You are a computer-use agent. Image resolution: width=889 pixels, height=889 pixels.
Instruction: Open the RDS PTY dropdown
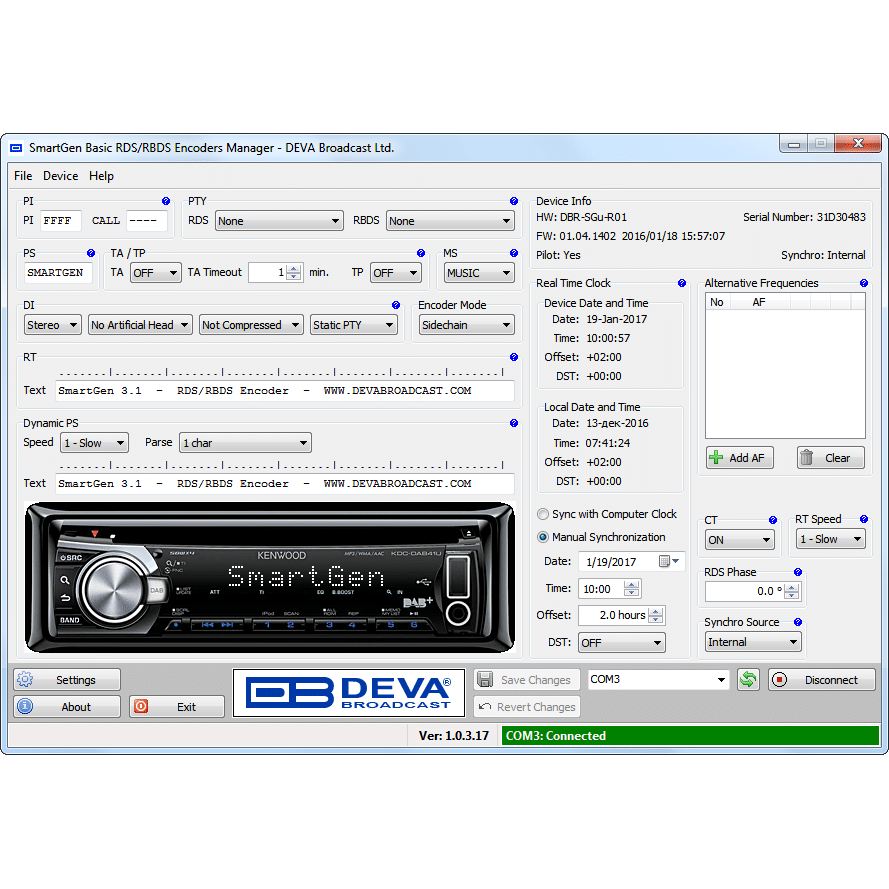(279, 221)
